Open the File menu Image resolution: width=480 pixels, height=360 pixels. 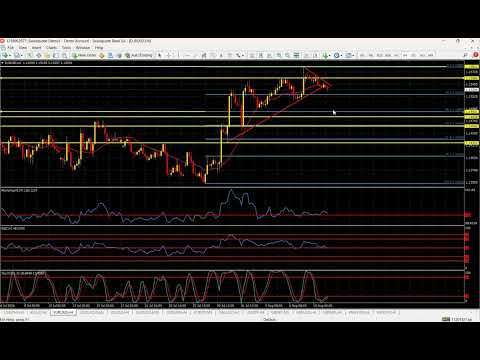(x=10, y=48)
